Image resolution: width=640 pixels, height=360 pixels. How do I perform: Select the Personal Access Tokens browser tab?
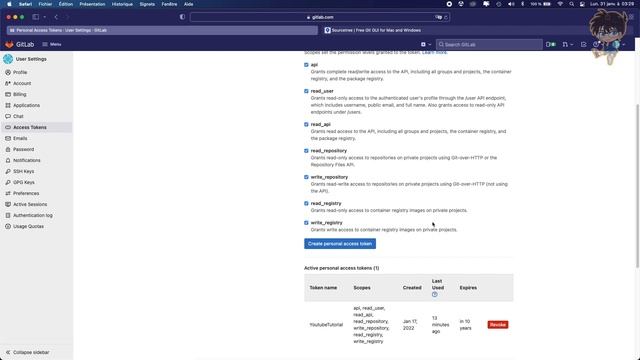point(162,30)
